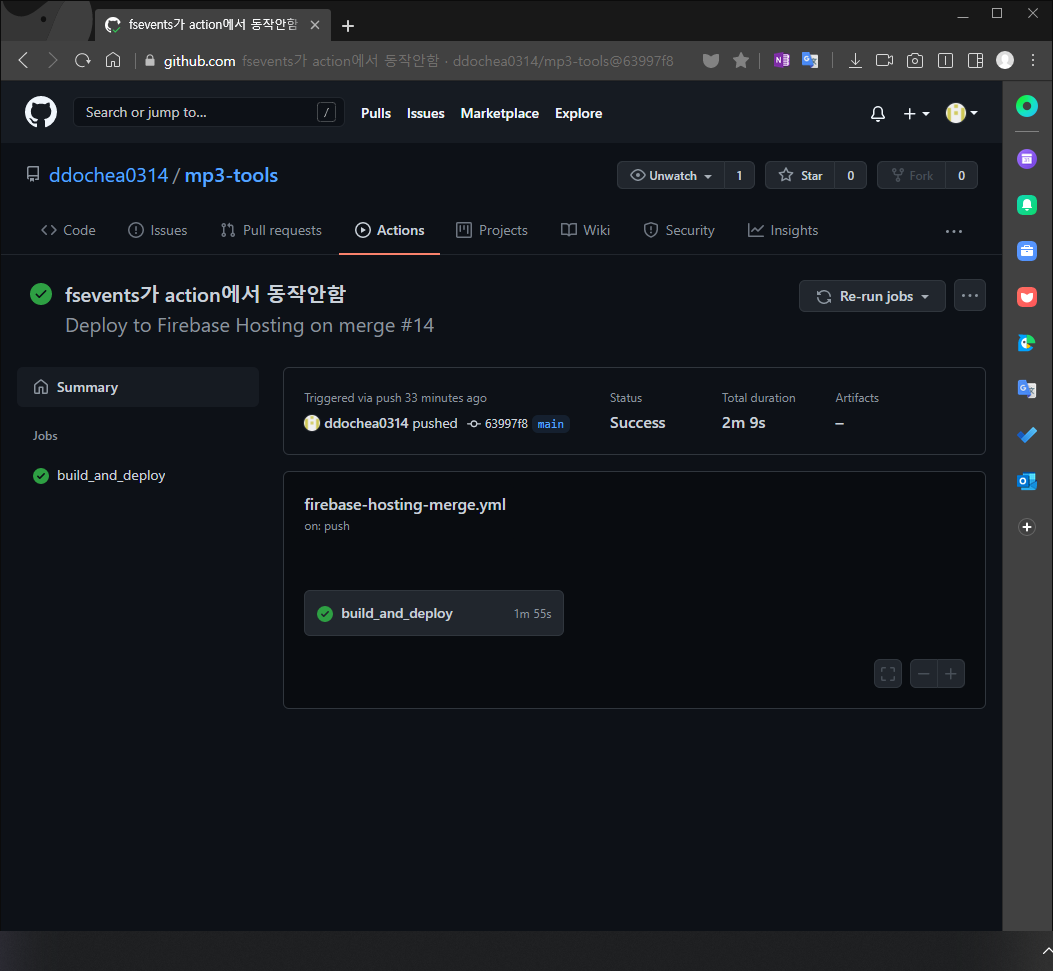The image size is (1053, 971).
Task: Expand the create new plus menu
Action: [x=916, y=113]
